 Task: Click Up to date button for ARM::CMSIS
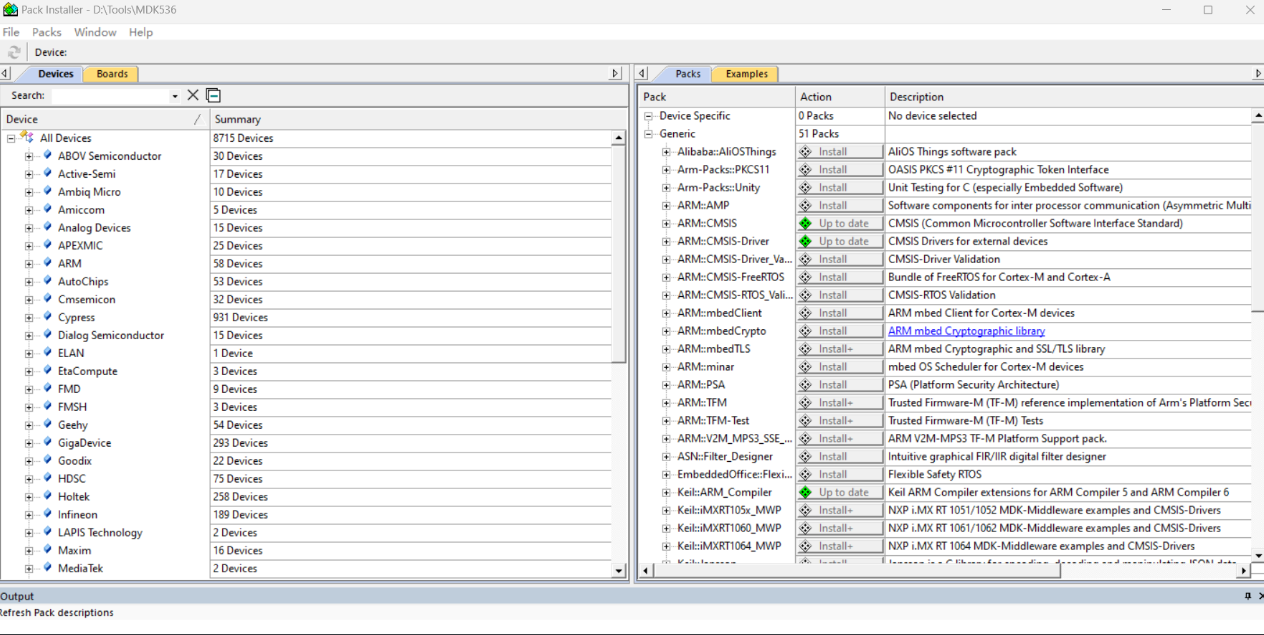[x=840, y=224]
